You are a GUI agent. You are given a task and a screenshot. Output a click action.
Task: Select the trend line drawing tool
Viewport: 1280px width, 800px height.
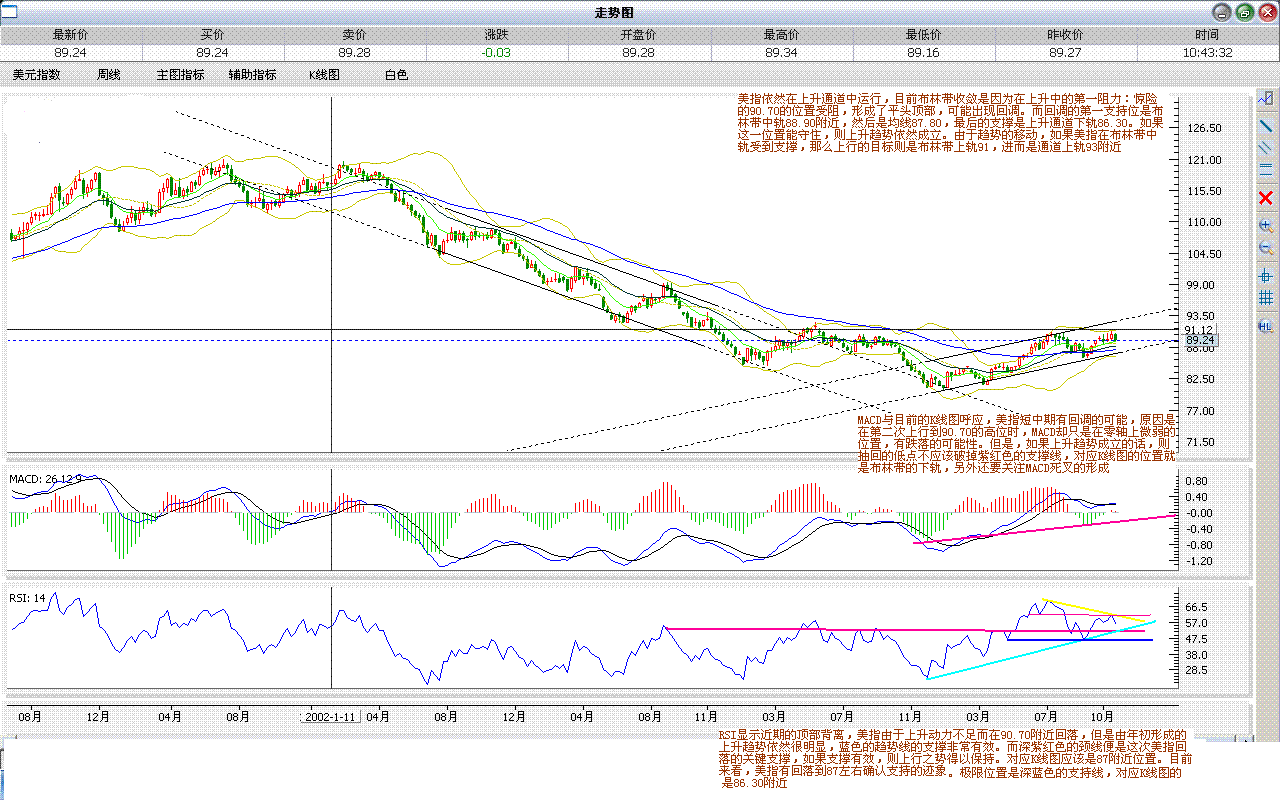pos(1266,126)
